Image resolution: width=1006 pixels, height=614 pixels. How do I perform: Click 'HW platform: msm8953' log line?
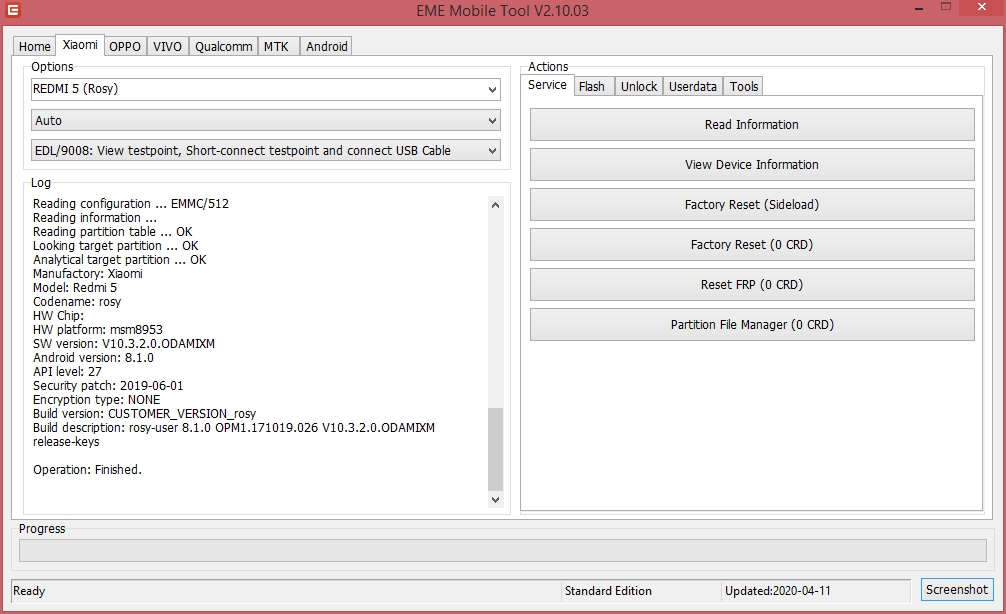(98, 330)
